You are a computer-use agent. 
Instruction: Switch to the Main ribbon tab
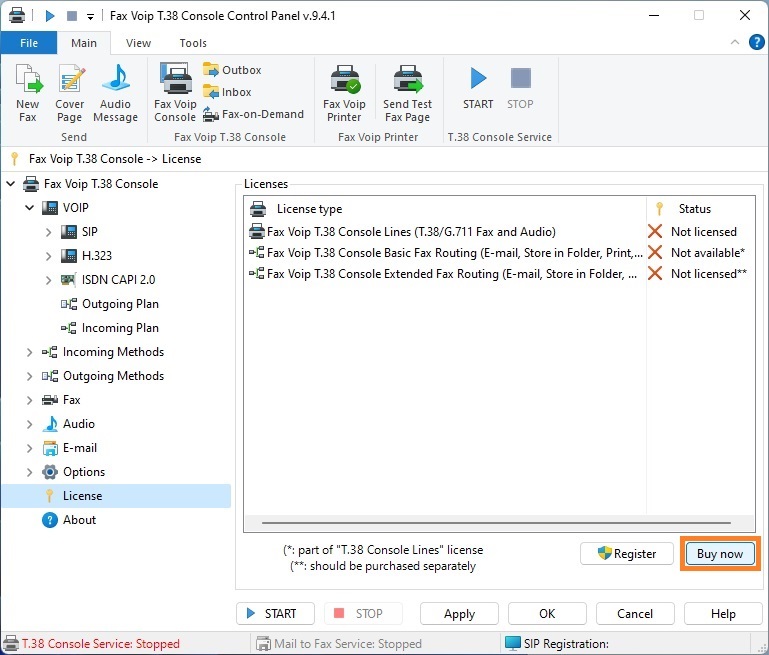pyautogui.click(x=84, y=43)
